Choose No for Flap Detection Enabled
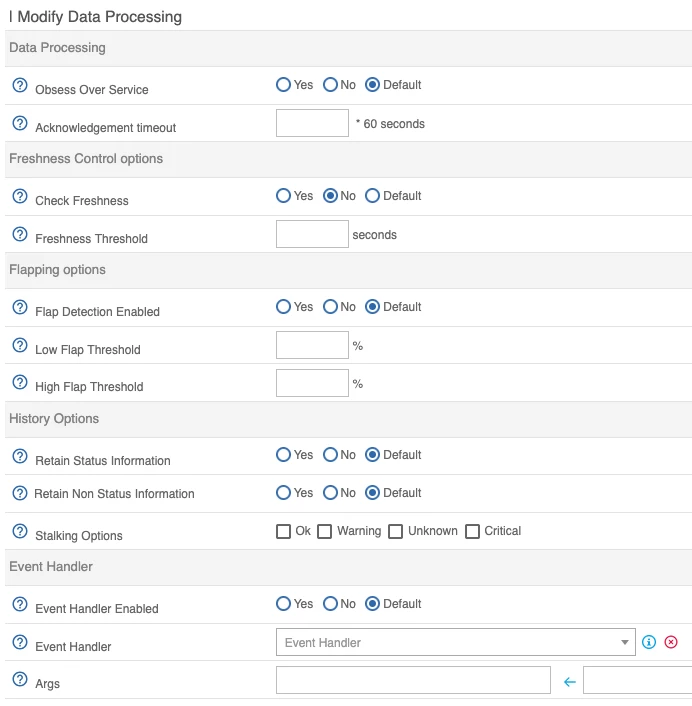The image size is (692, 706). 329,307
